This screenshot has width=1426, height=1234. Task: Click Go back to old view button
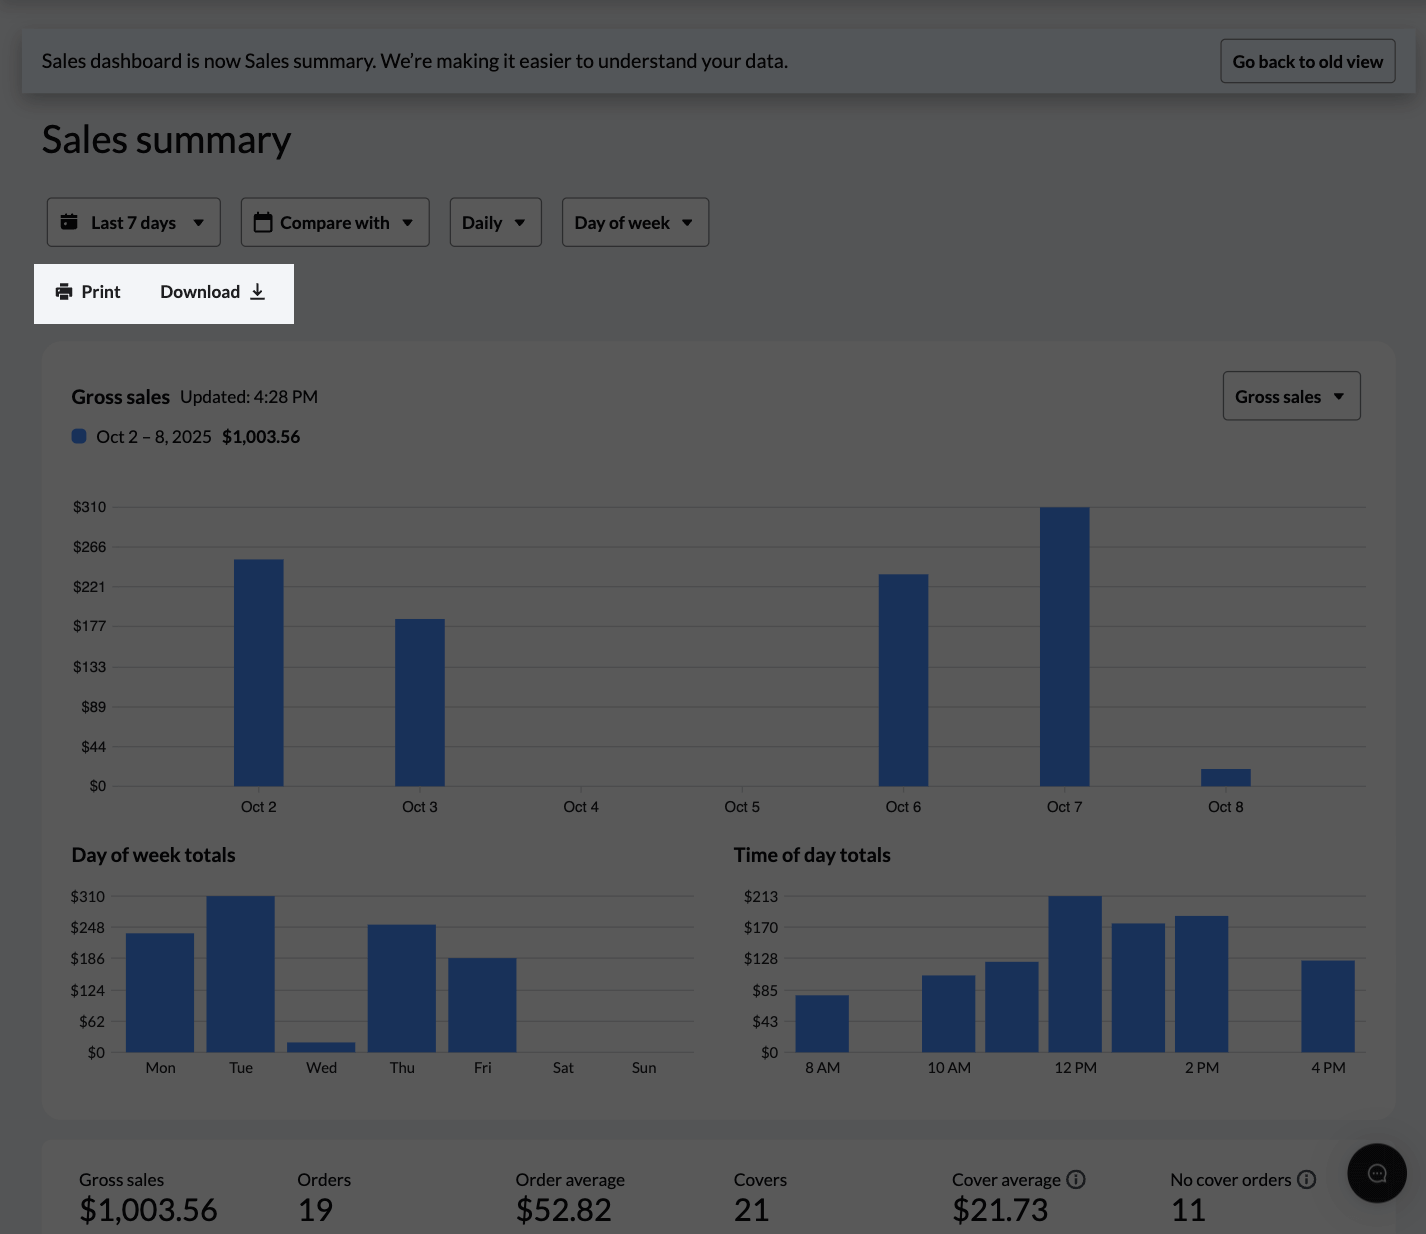(1307, 62)
